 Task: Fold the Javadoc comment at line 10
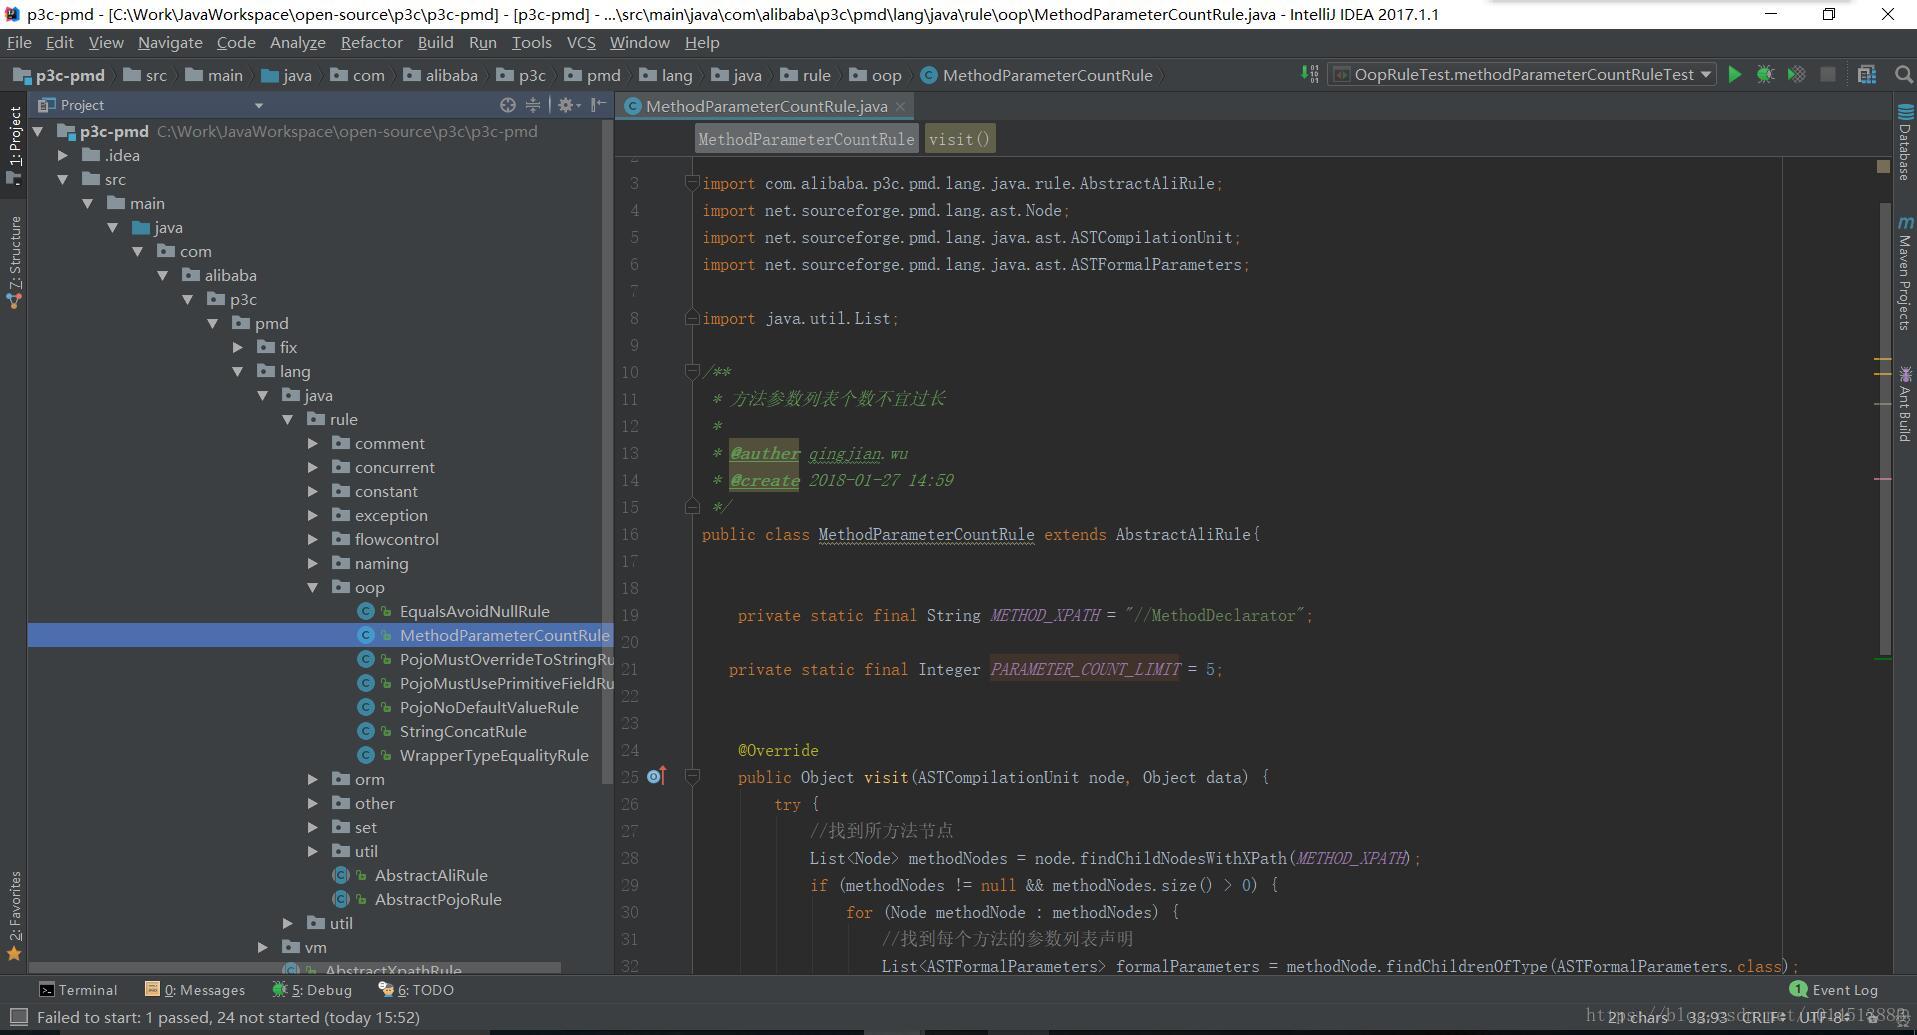(x=691, y=371)
